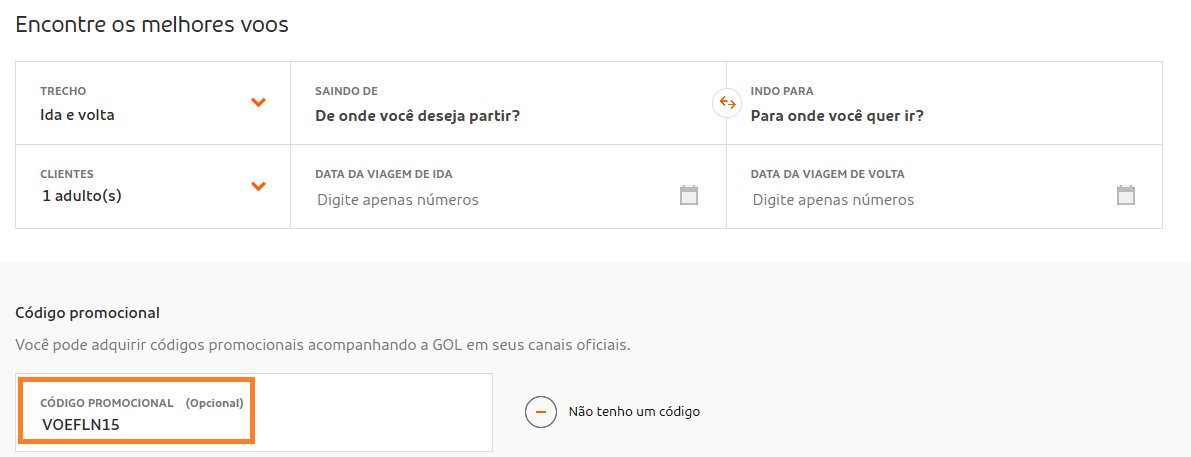Open the departure date calendar icon

688,195
